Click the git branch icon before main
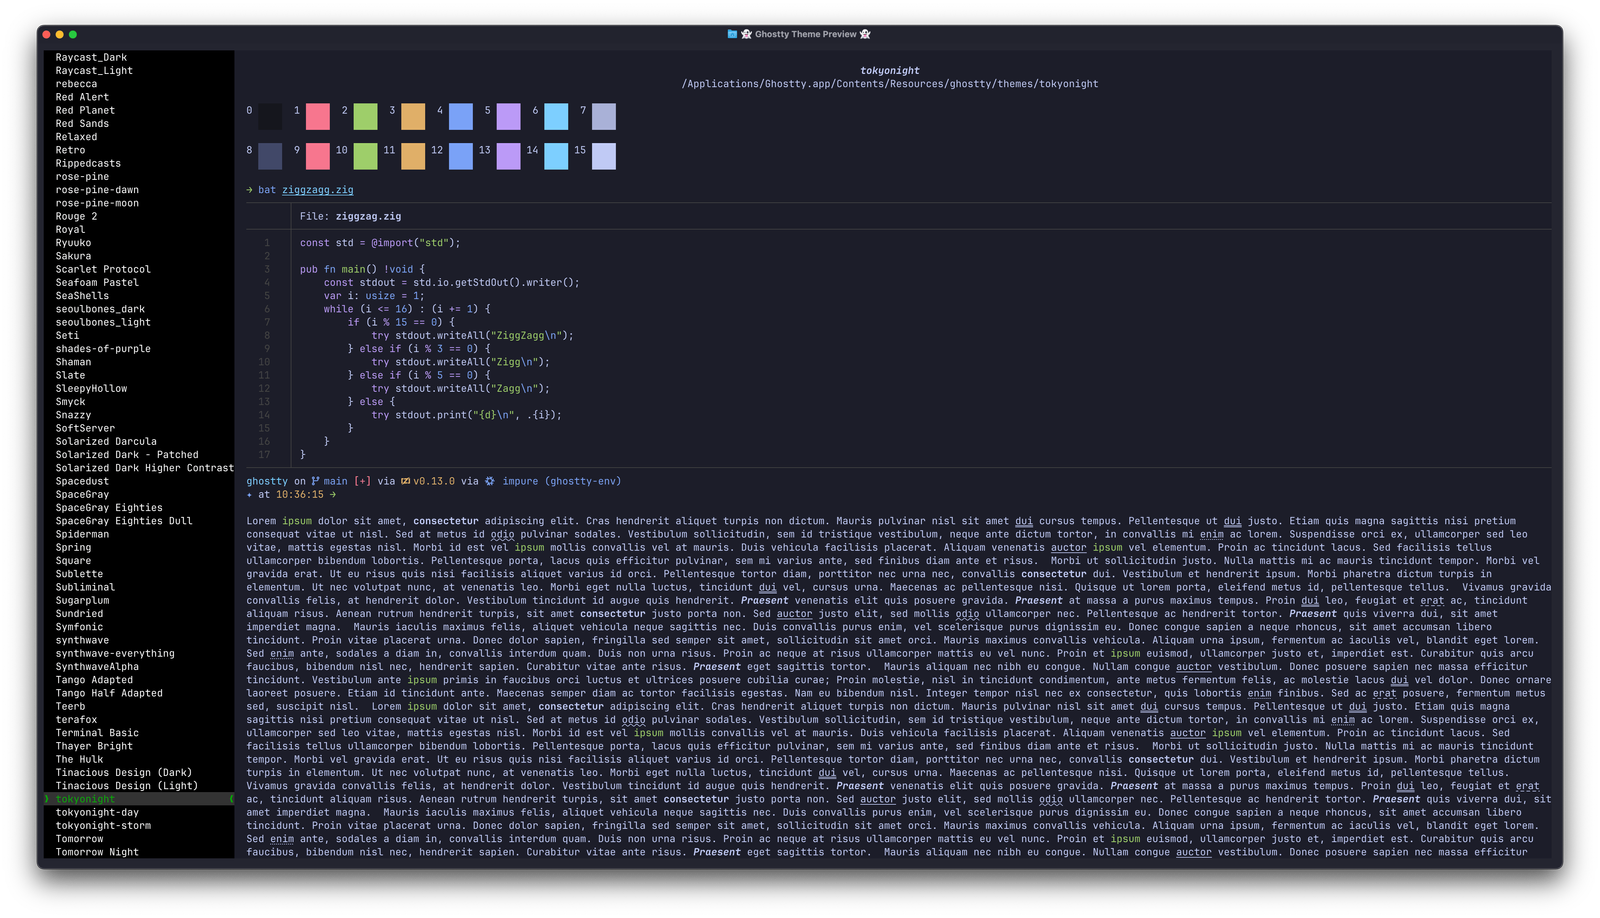The image size is (1600, 918). point(315,481)
